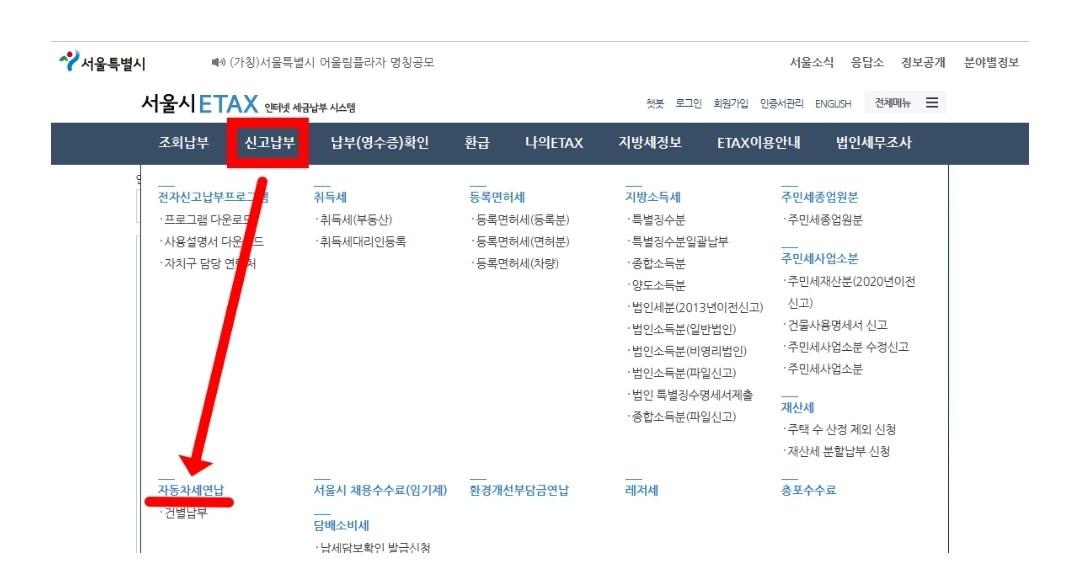Select 등록면허세(면허분)

[521, 242]
